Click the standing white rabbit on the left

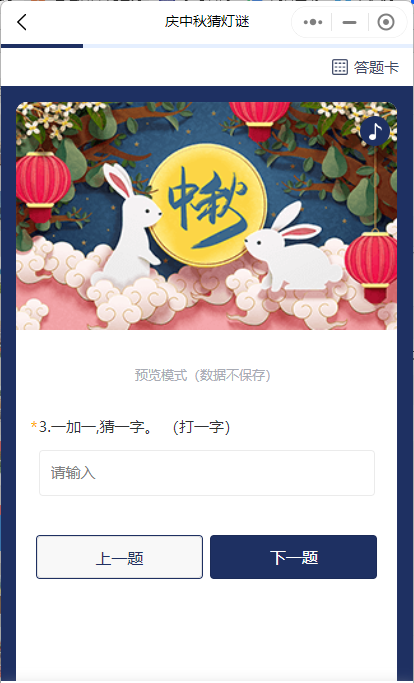pos(129,227)
